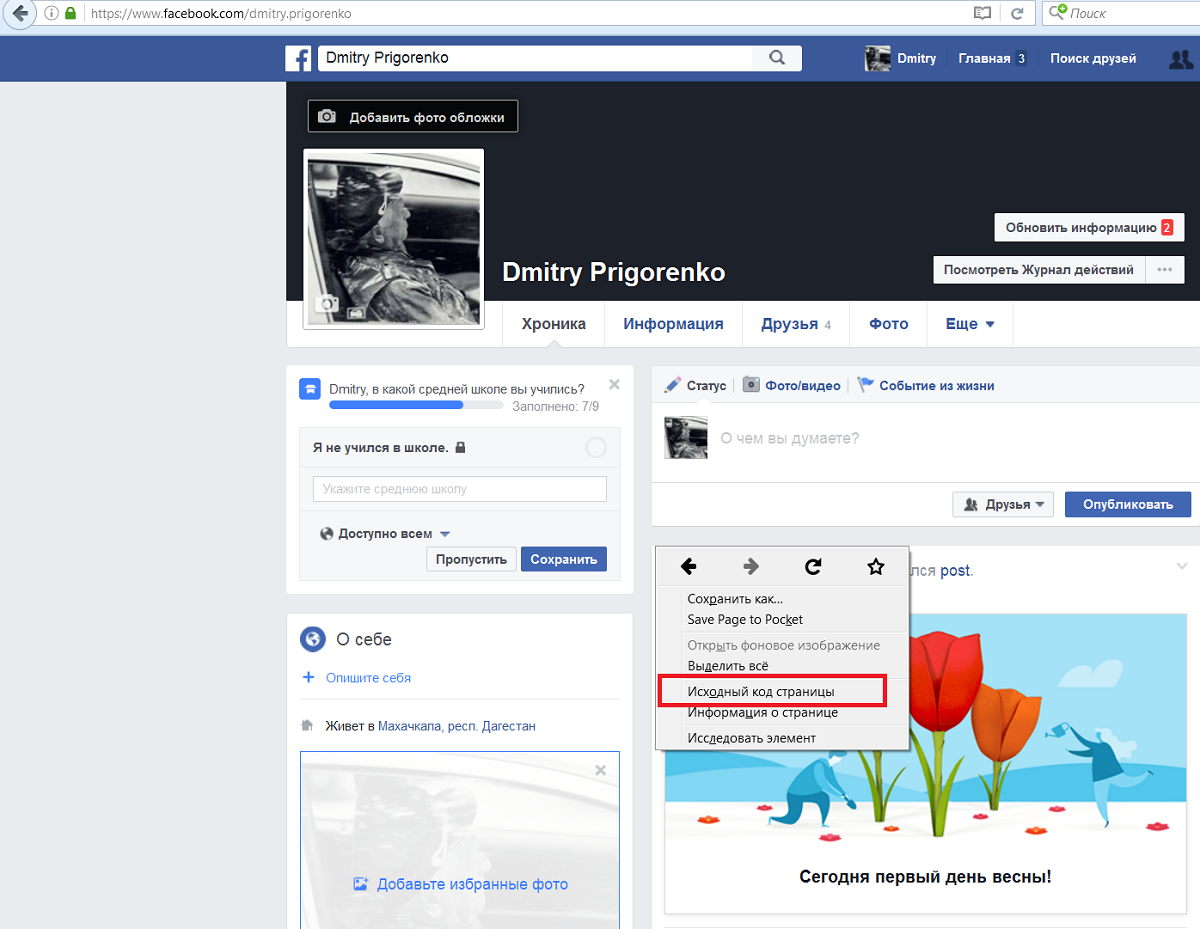Click the life event flag icon

[866, 385]
